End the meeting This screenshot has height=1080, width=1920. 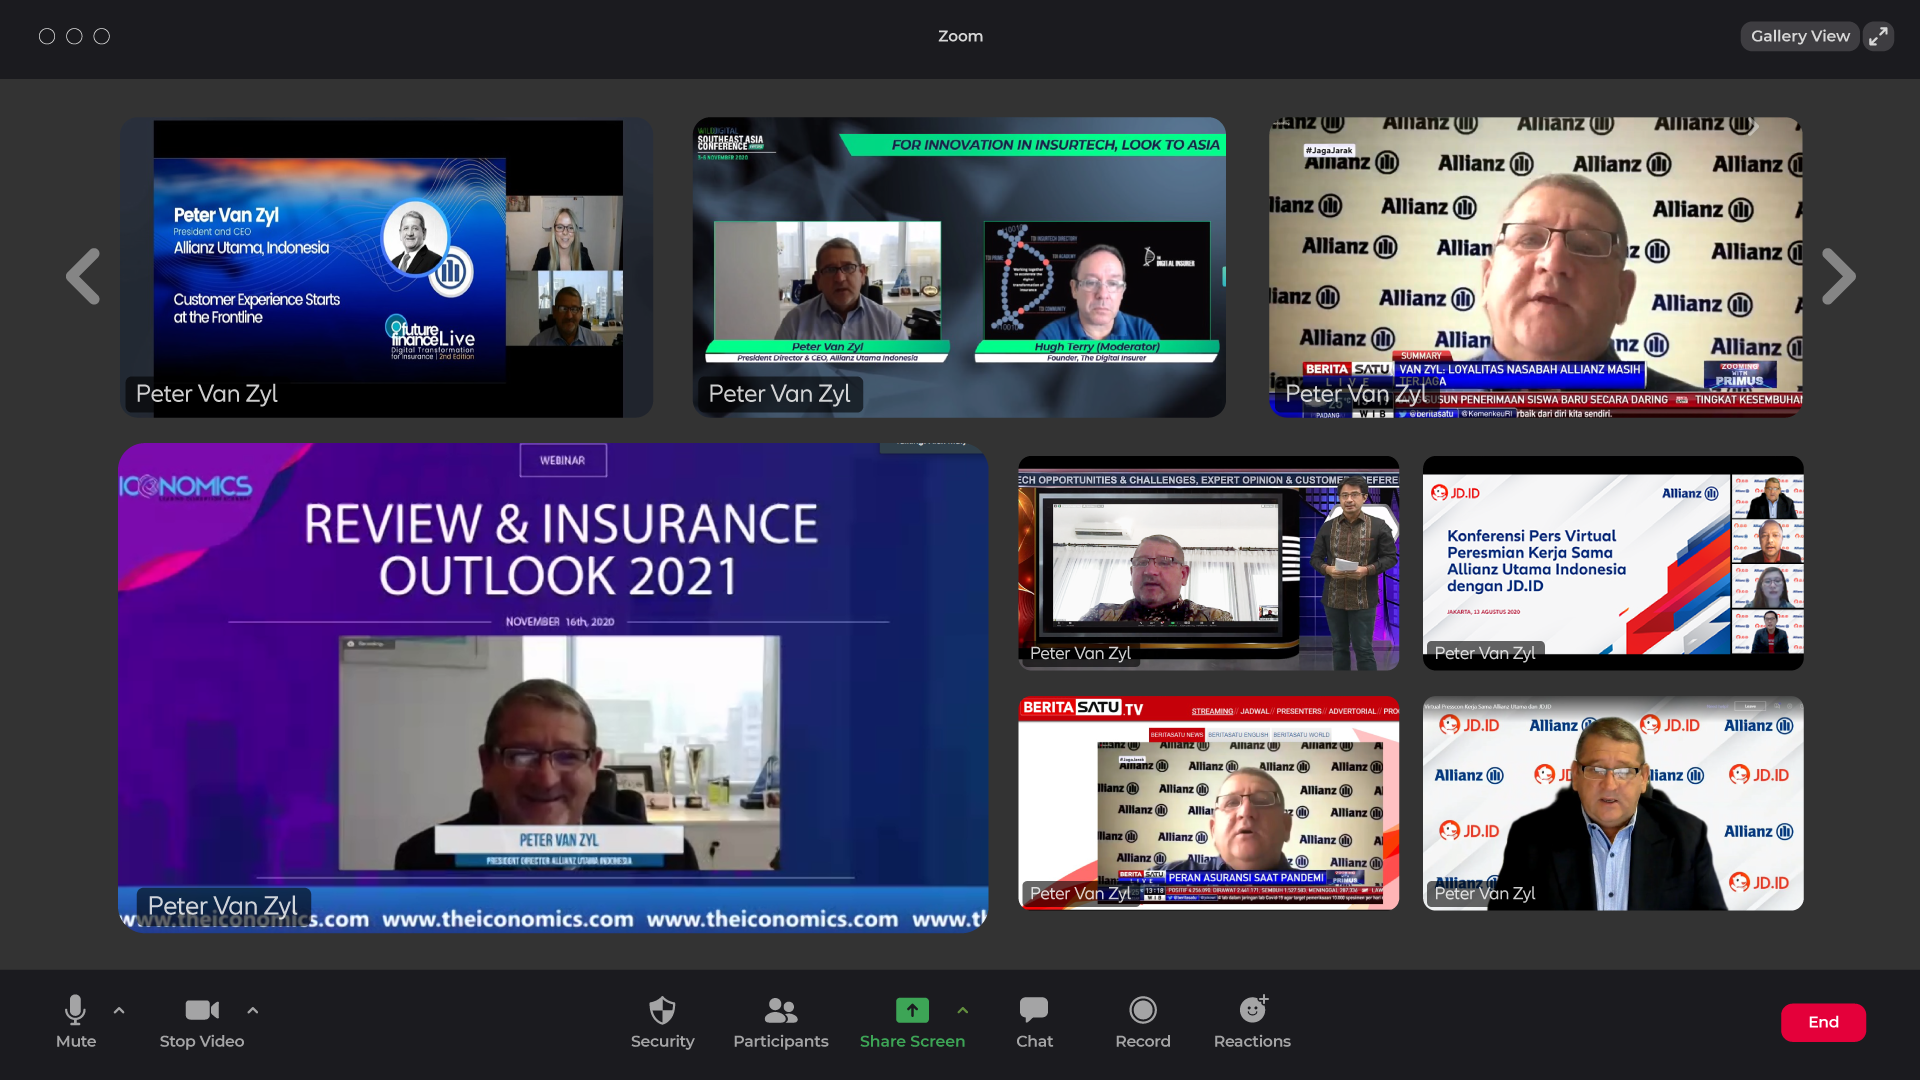(1823, 1022)
